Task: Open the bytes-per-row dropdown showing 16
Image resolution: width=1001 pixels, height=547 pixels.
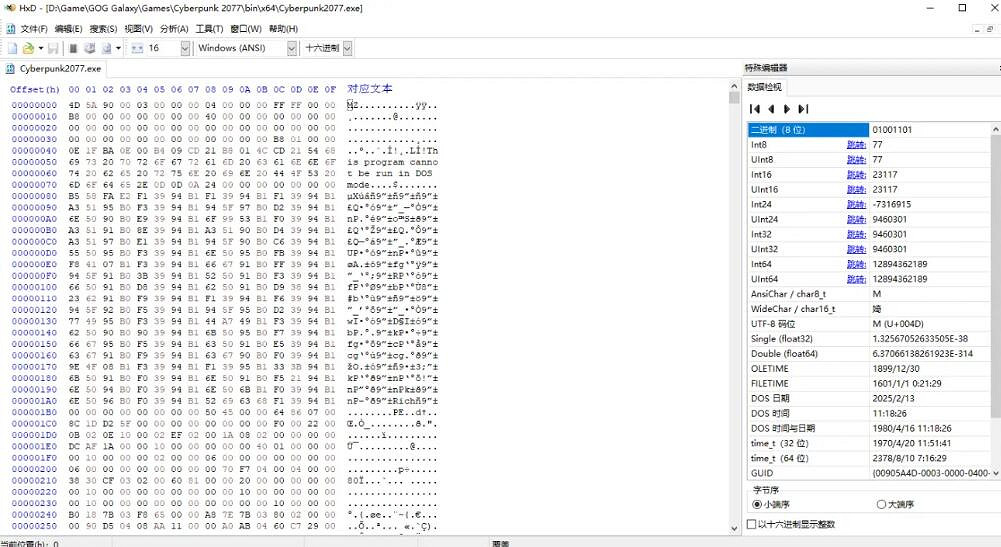Action: pos(185,48)
